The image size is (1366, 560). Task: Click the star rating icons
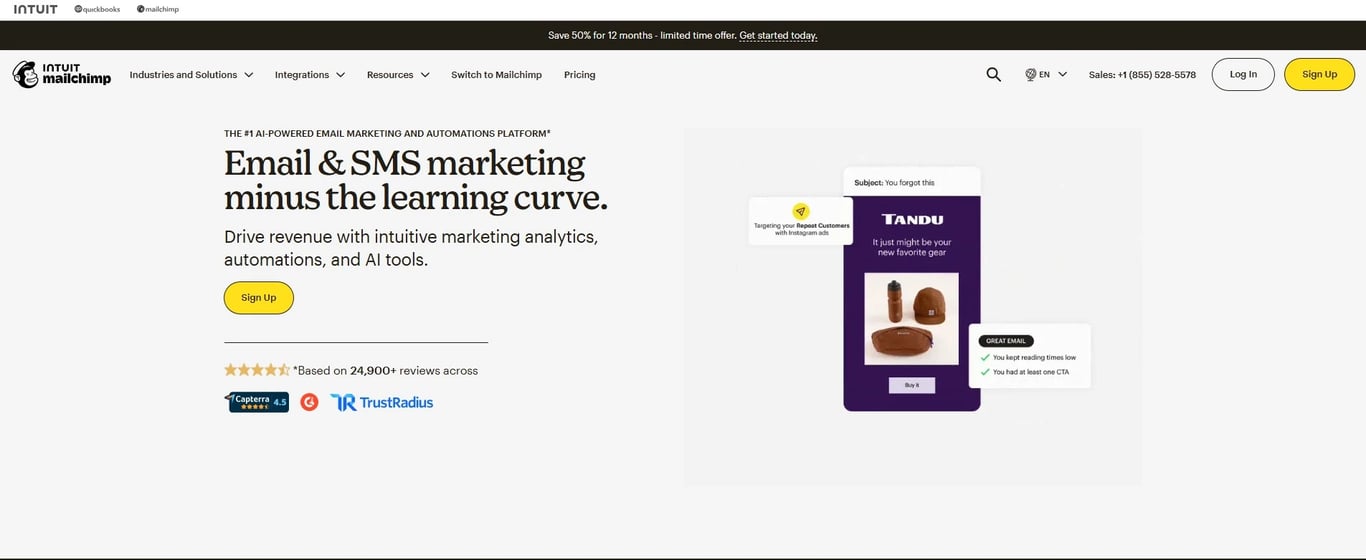pos(257,370)
